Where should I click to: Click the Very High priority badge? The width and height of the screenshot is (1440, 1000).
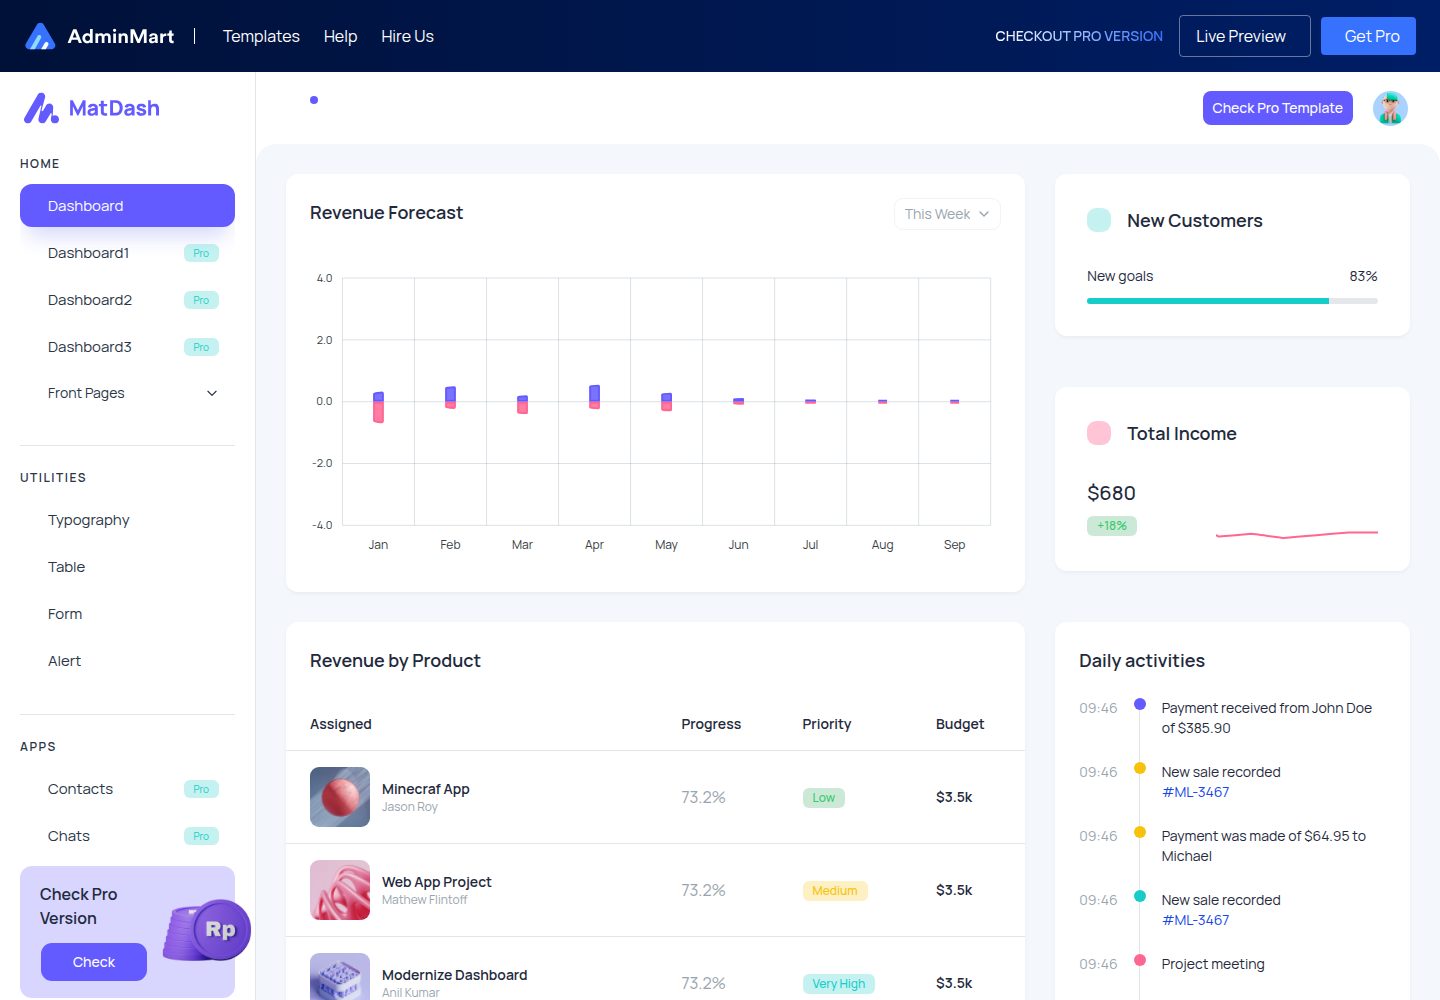point(839,983)
